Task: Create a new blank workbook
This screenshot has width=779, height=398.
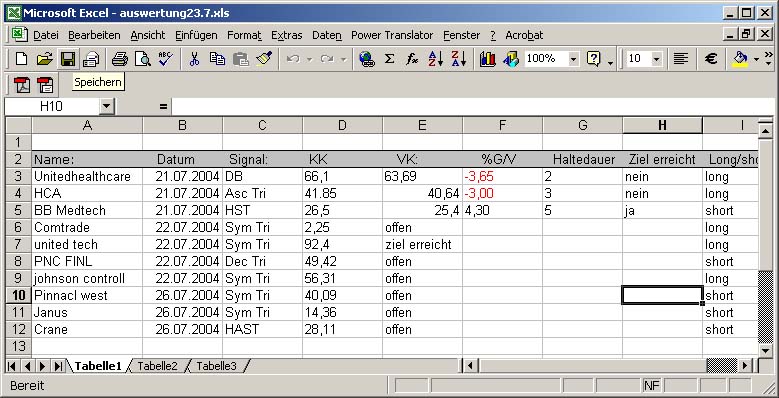Action: pos(21,59)
